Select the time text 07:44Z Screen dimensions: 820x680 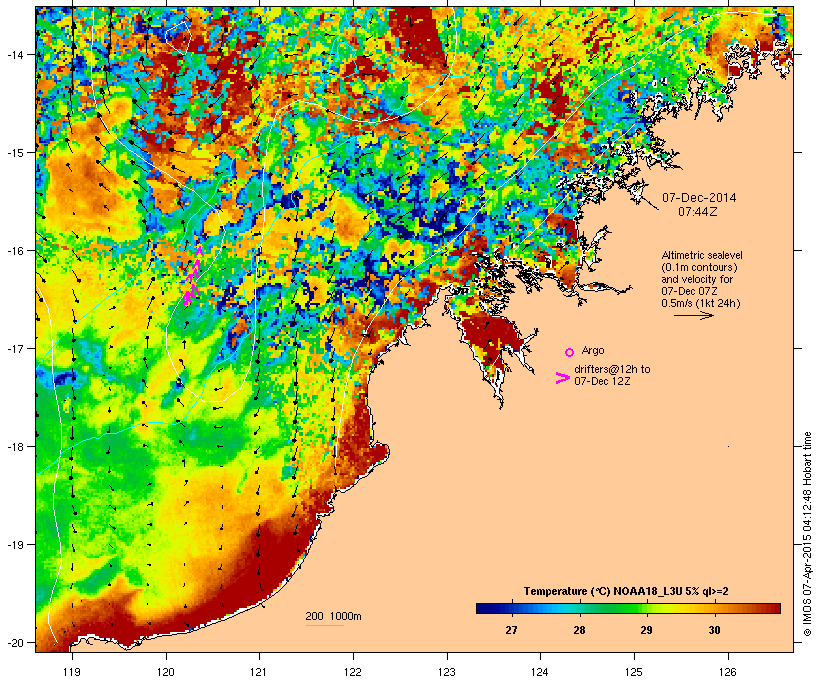click(698, 212)
